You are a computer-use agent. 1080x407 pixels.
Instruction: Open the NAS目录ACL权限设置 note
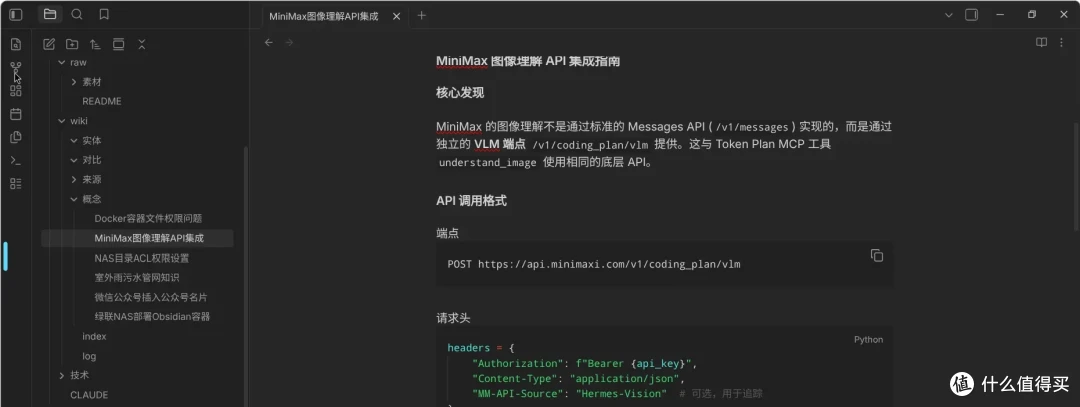coord(141,258)
